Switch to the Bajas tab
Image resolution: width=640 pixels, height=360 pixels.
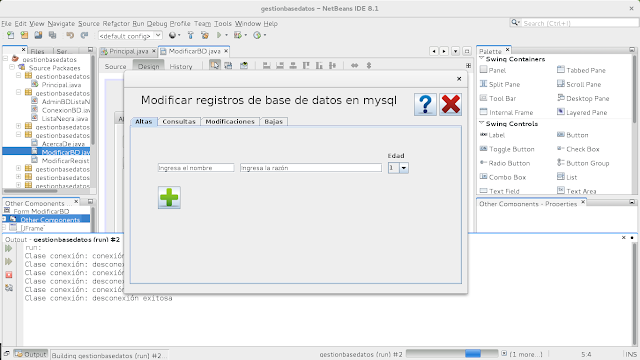273,122
